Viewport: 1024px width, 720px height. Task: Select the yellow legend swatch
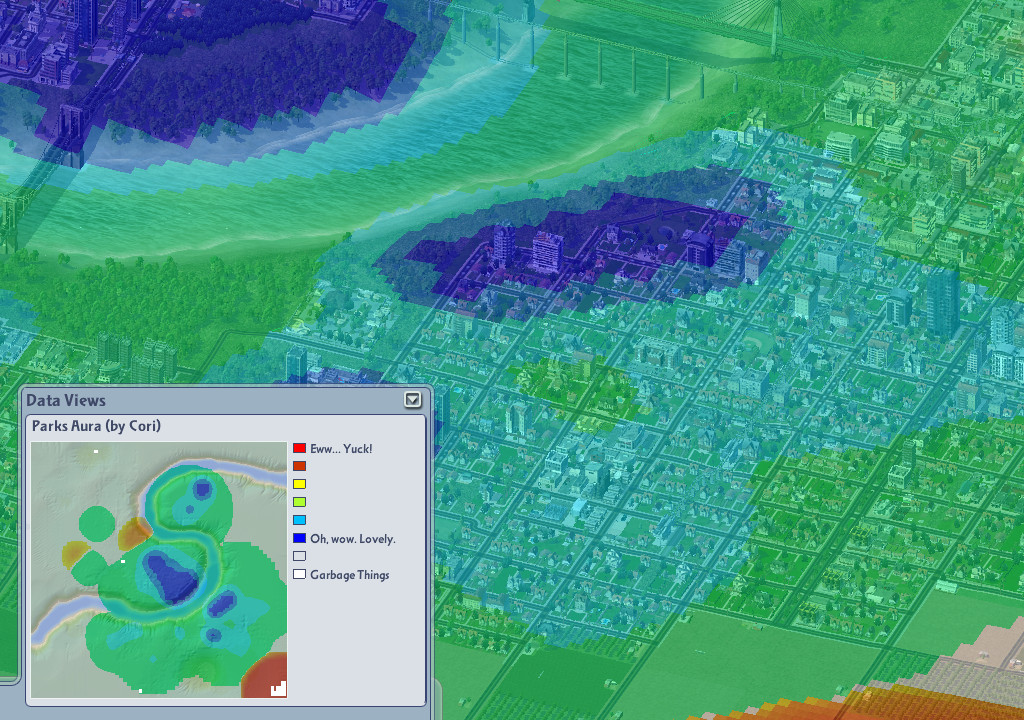click(299, 484)
